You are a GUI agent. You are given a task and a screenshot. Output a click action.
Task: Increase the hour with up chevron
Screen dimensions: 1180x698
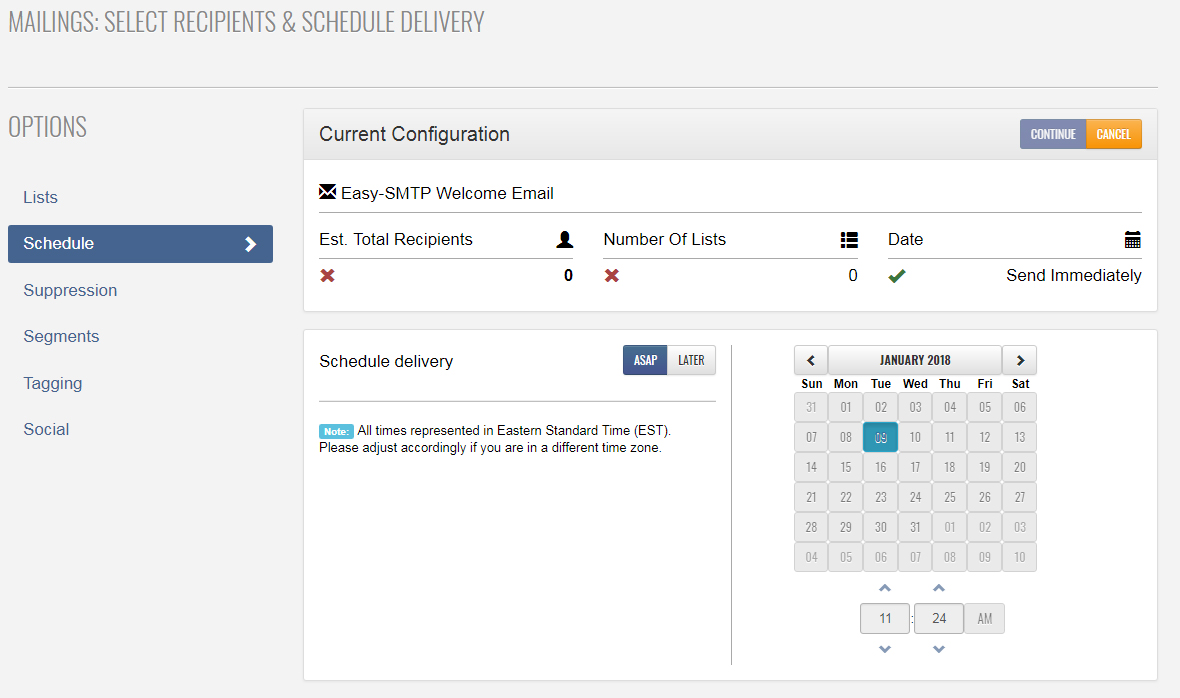tap(885, 588)
